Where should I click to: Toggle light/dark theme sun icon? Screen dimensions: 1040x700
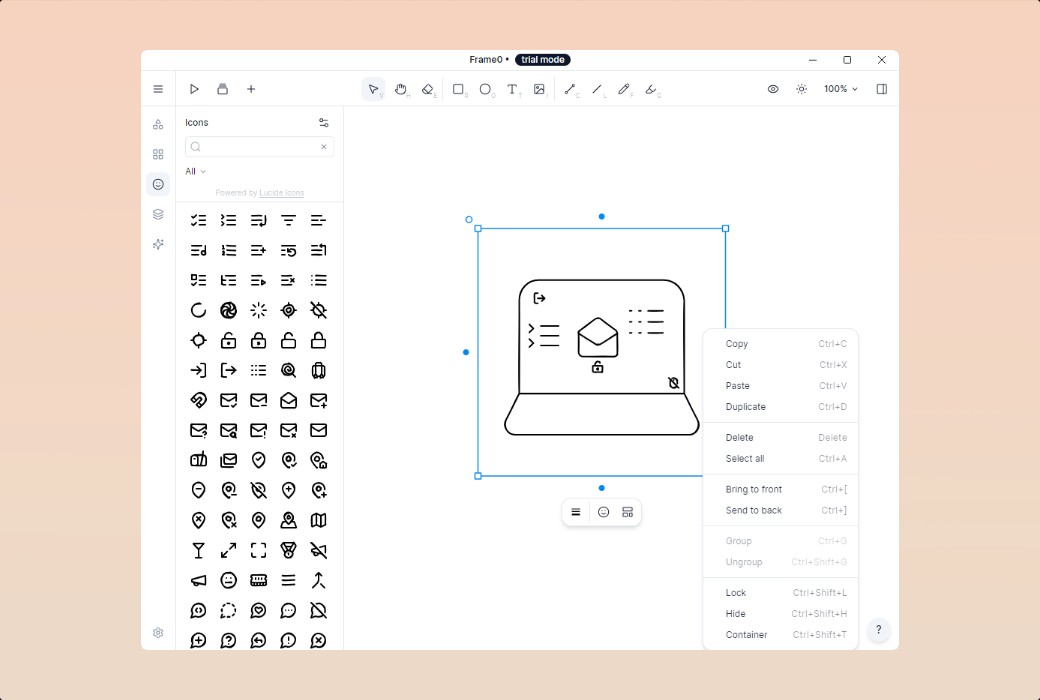[x=801, y=89]
